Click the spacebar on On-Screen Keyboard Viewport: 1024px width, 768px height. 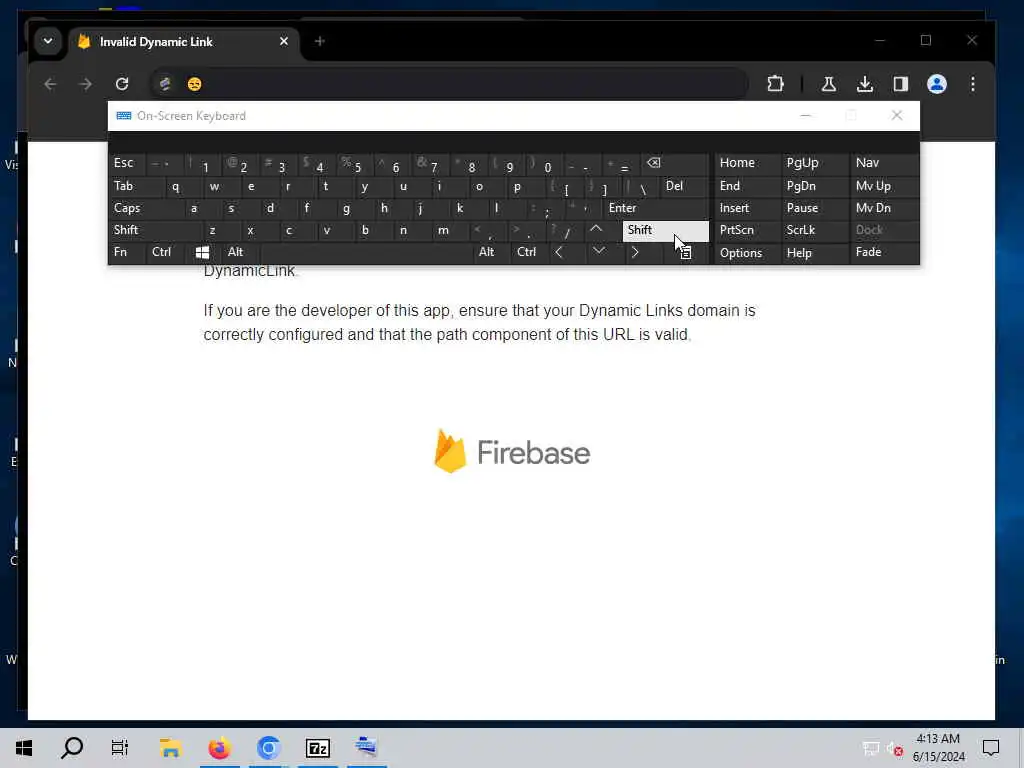[x=366, y=252]
